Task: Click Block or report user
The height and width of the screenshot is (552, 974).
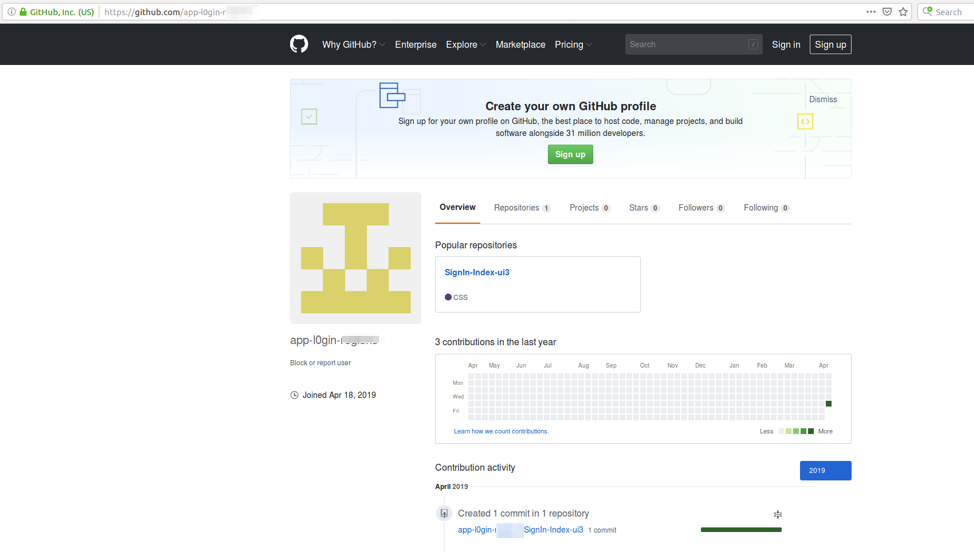Action: [x=321, y=363]
